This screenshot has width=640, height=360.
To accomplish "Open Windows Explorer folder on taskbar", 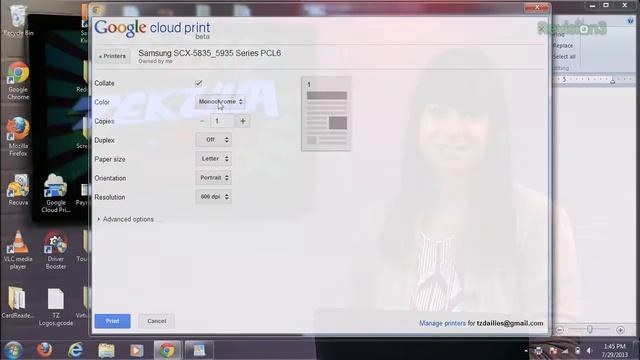I will [106, 350].
